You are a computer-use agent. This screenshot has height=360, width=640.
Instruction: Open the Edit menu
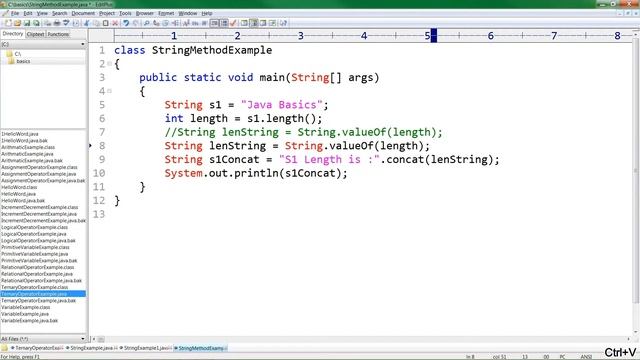coord(28,13)
